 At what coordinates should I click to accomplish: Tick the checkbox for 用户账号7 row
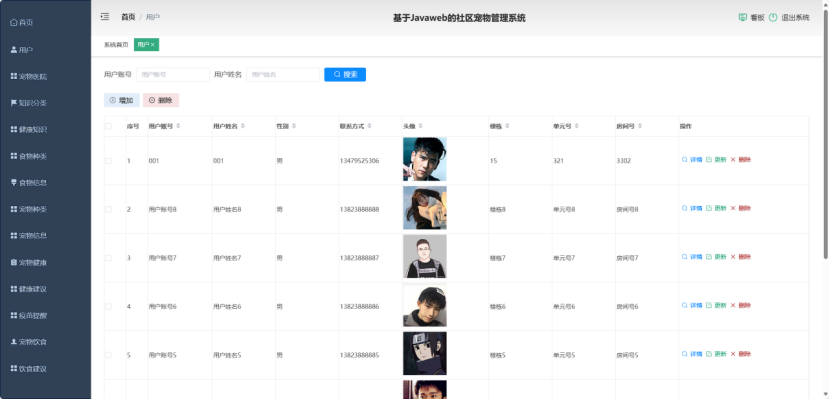[108, 258]
